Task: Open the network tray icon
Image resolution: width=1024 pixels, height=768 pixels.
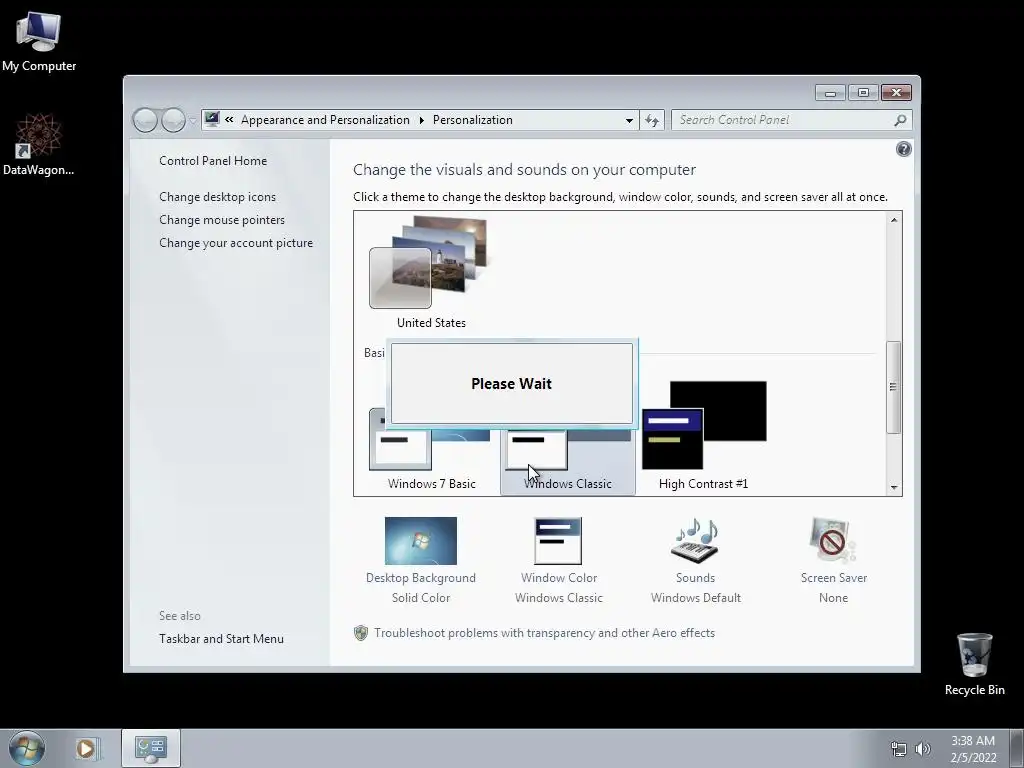Action: [899, 749]
